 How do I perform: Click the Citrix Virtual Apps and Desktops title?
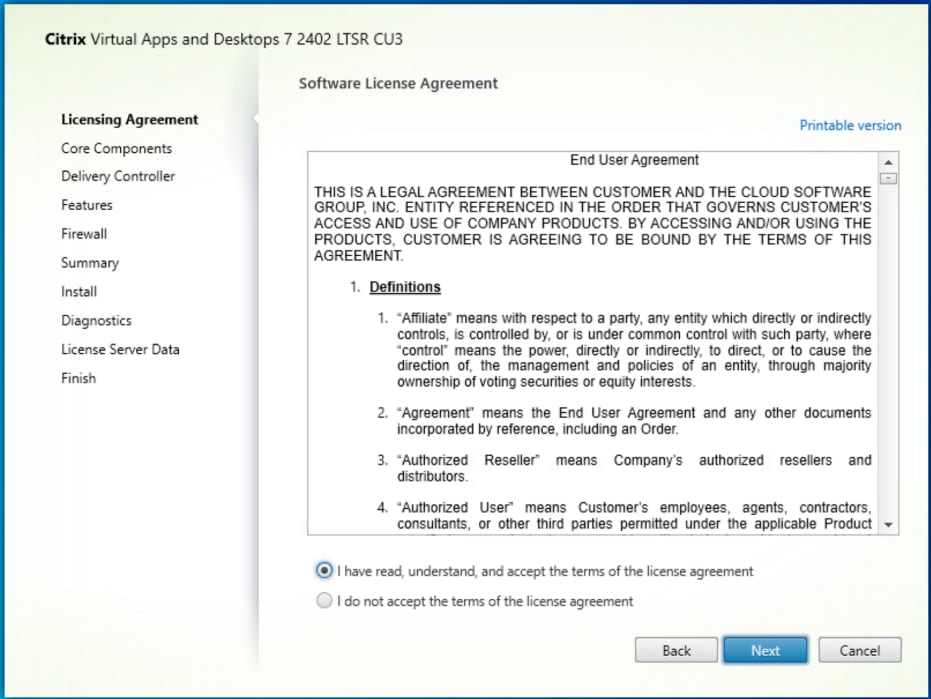coord(224,39)
